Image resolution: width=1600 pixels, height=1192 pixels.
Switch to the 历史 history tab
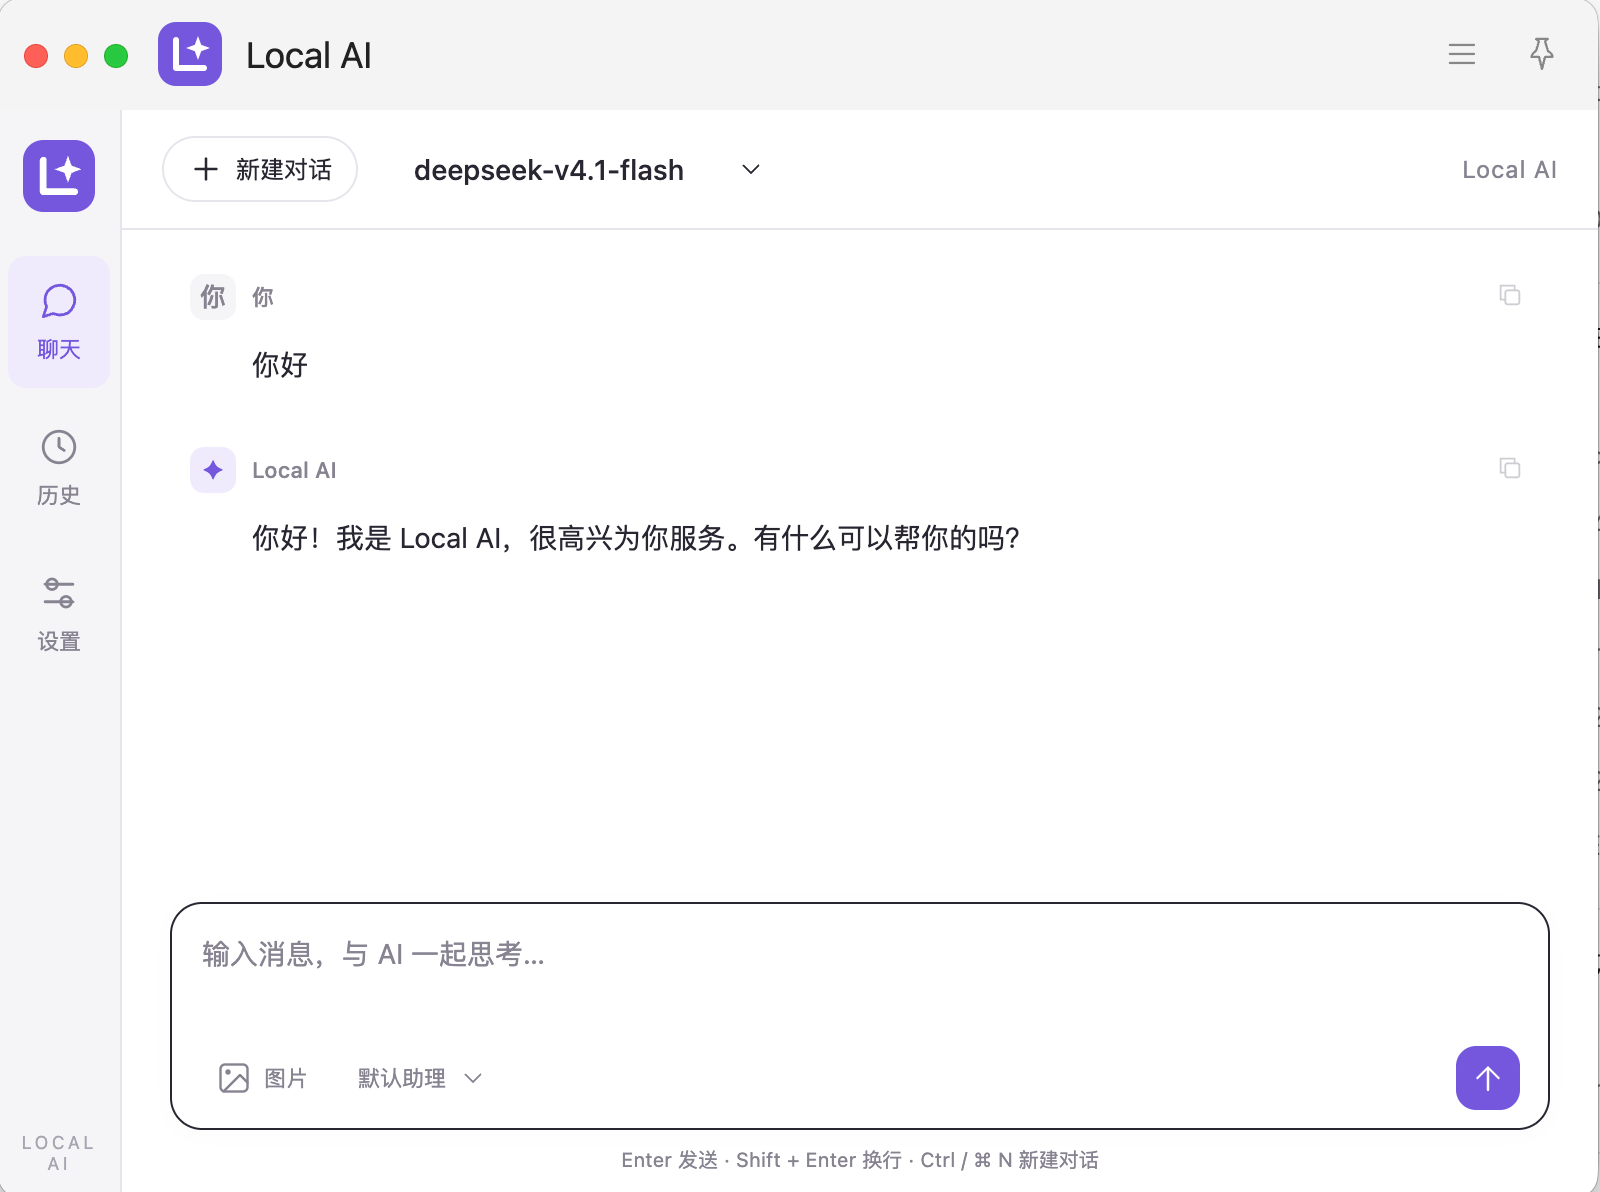(x=59, y=468)
